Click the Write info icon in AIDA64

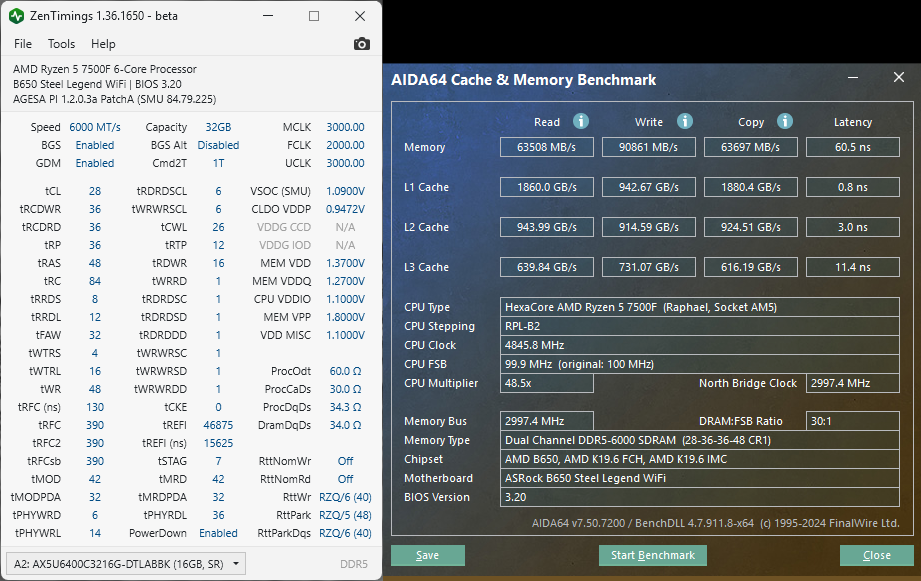click(685, 121)
